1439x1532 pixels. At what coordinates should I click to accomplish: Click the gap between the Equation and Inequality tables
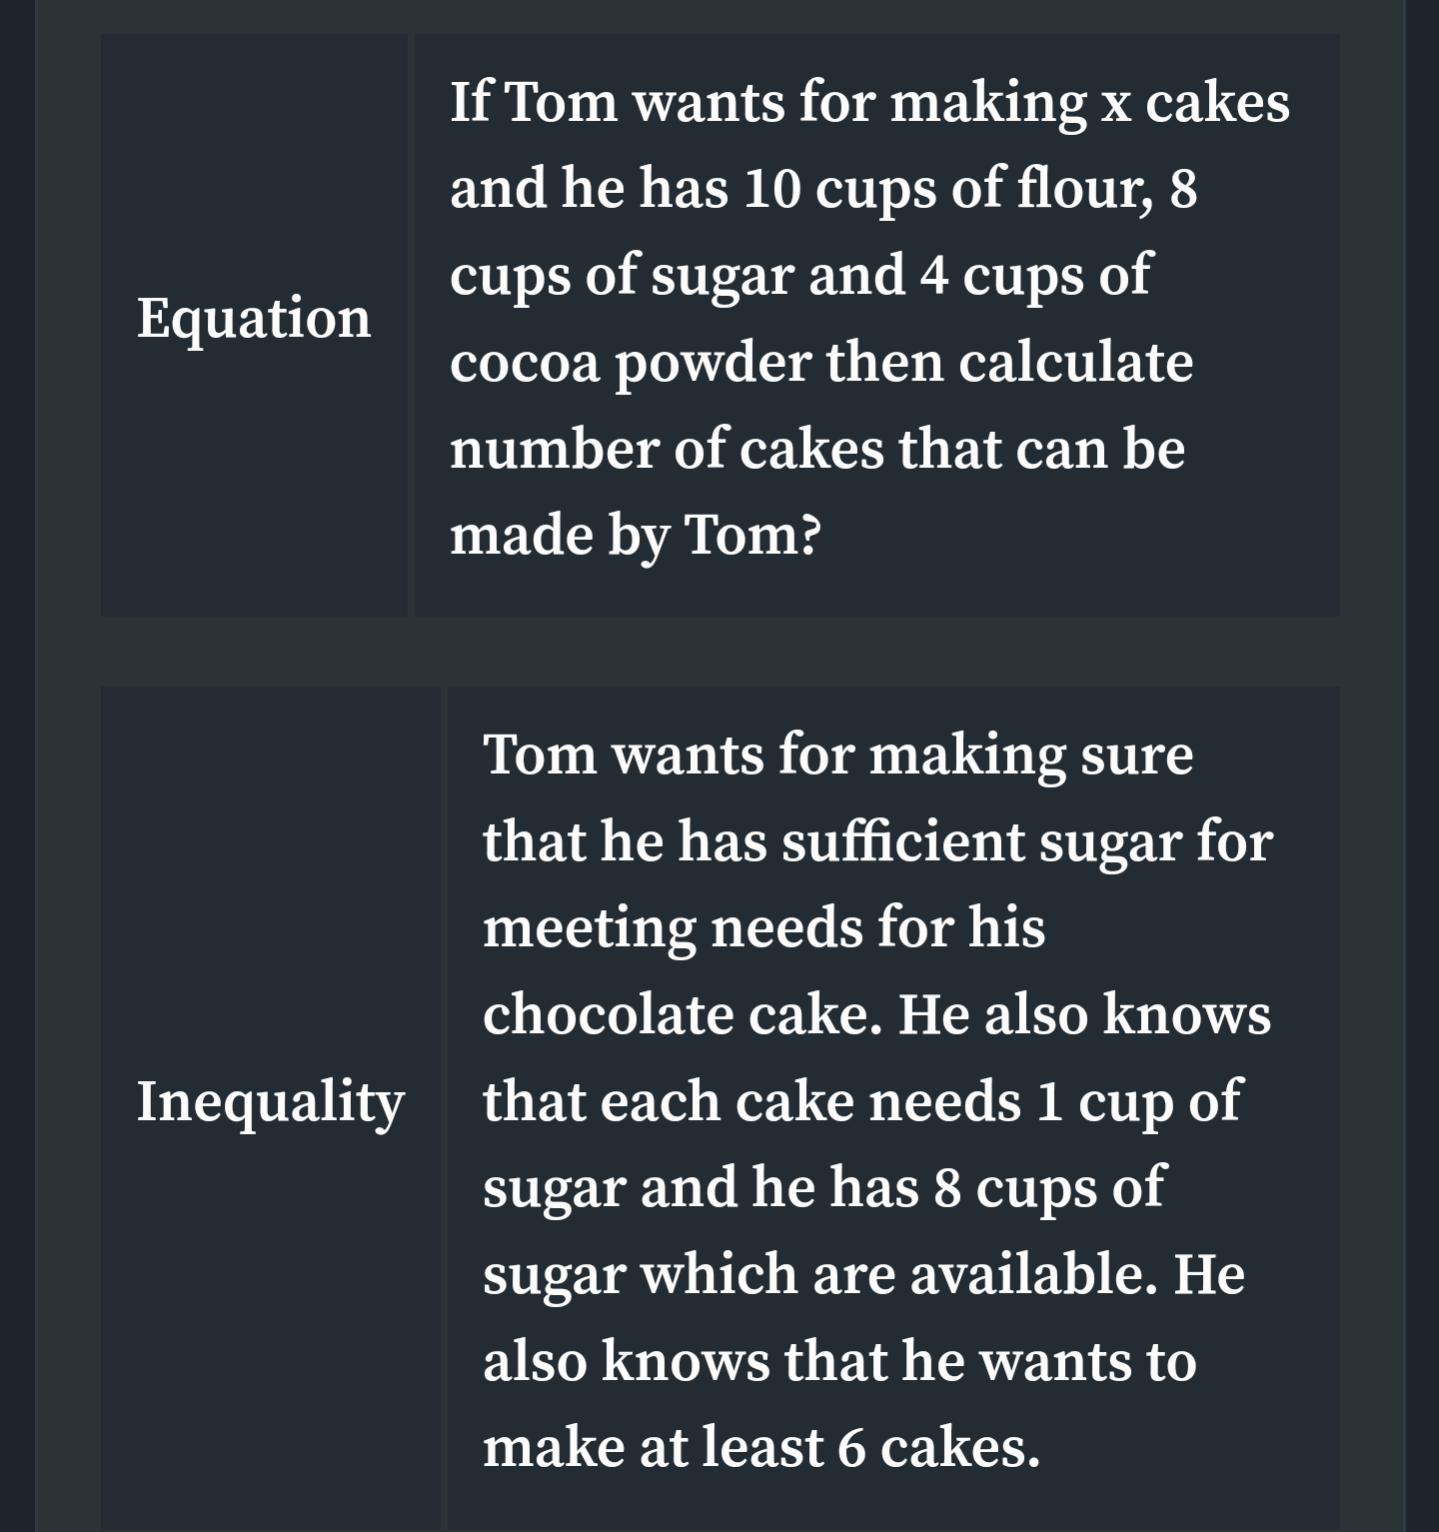click(720, 651)
